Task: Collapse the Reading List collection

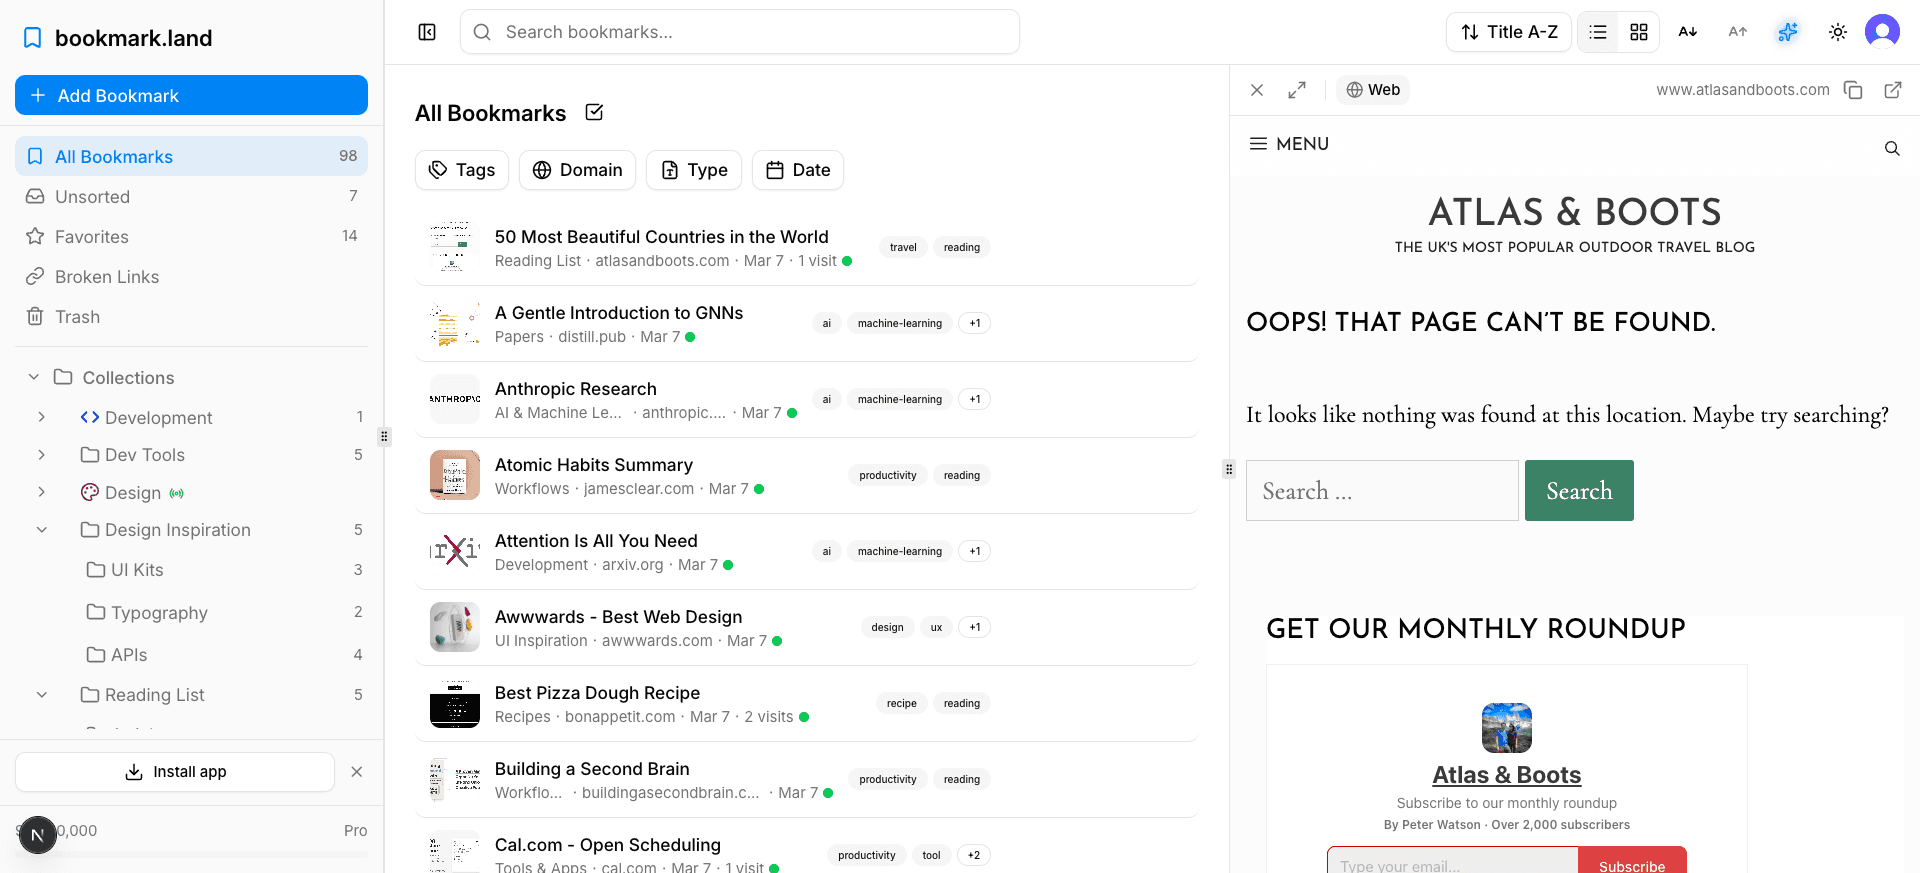Action: pos(41,694)
